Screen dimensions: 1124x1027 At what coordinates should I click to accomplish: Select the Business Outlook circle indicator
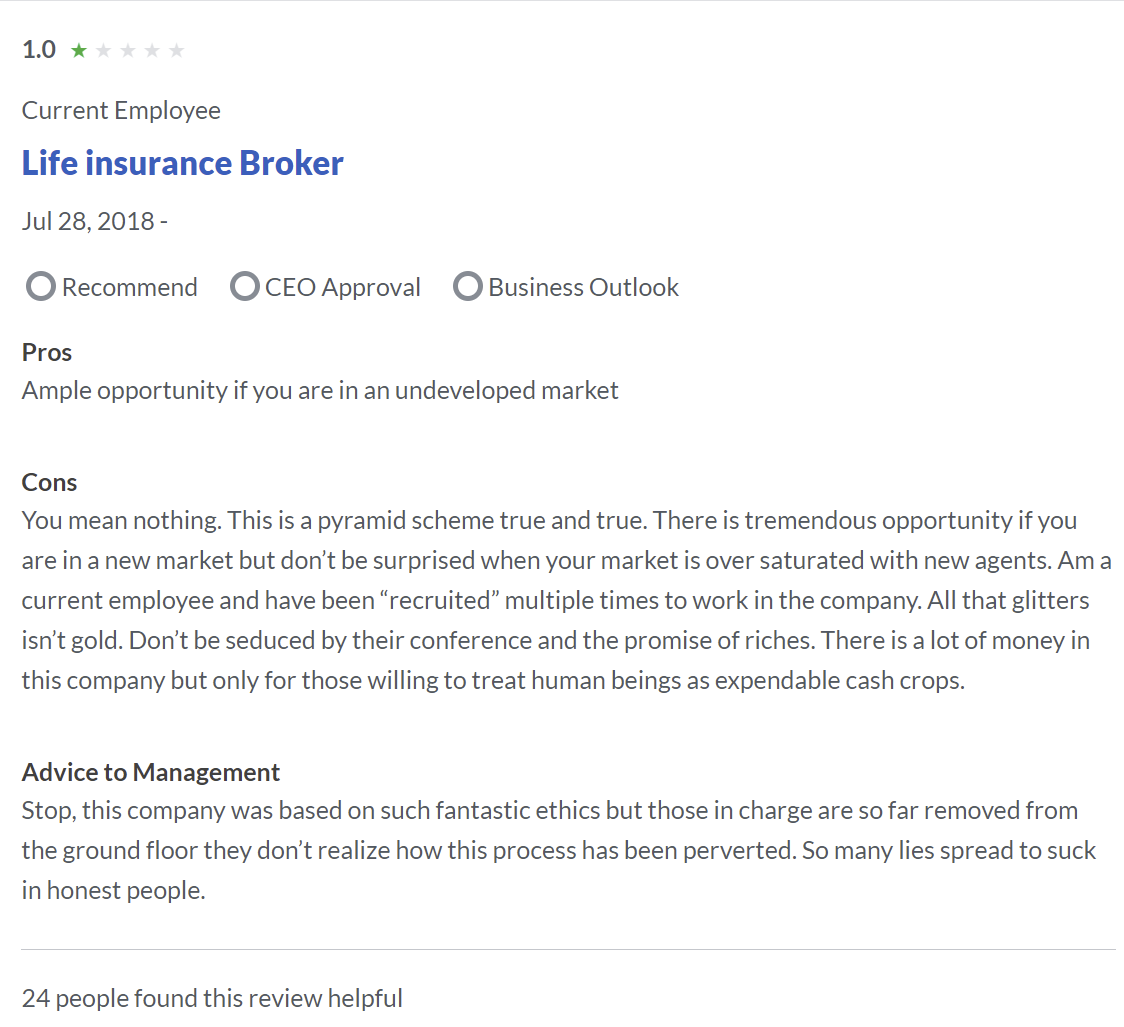point(467,287)
